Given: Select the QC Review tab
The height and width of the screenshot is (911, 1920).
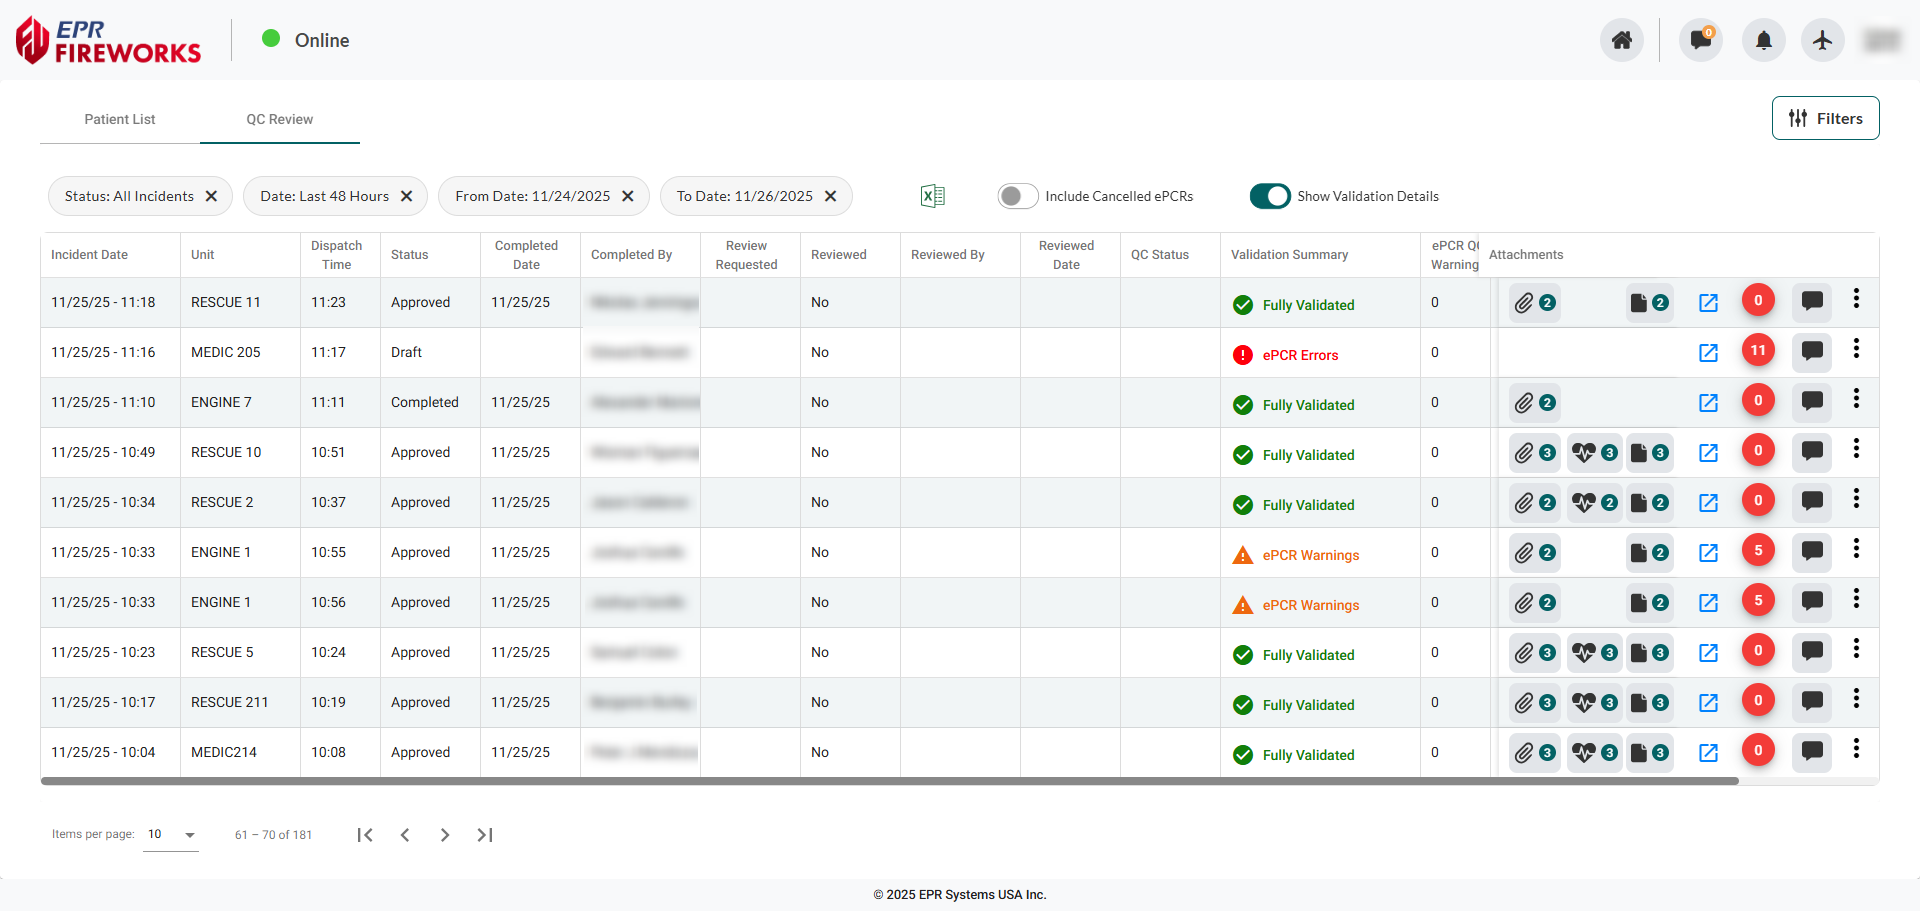Looking at the screenshot, I should click(x=279, y=119).
